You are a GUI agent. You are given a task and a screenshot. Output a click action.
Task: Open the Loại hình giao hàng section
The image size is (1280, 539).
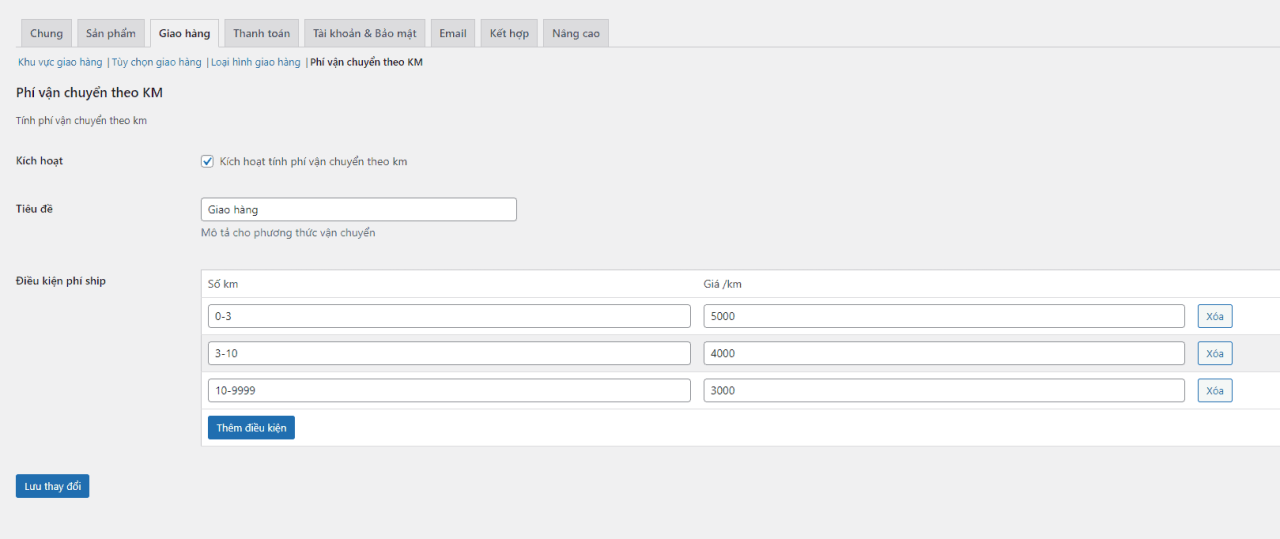pyautogui.click(x=255, y=62)
